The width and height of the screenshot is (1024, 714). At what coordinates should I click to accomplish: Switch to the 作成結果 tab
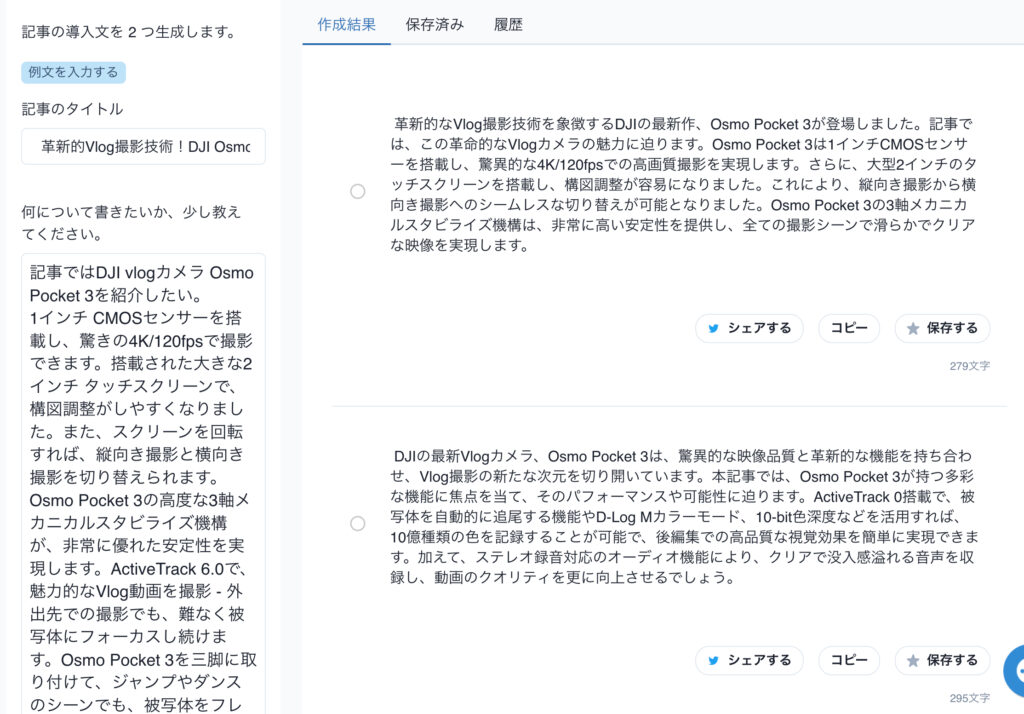click(346, 24)
